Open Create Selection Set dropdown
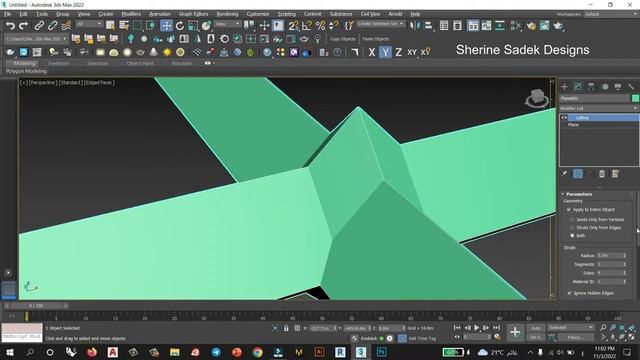 pyautogui.click(x=380, y=24)
